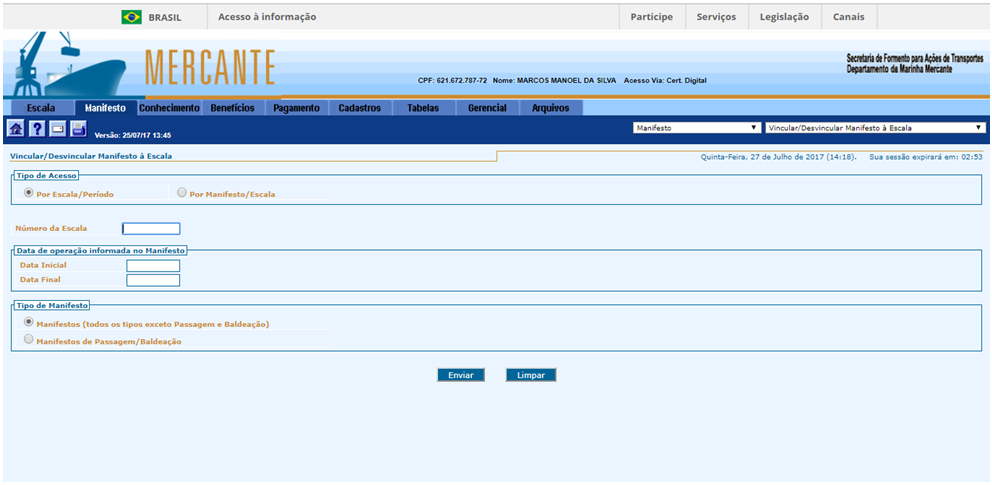Open the Conhecimento tab
The height and width of the screenshot is (485, 992).
pos(169,108)
